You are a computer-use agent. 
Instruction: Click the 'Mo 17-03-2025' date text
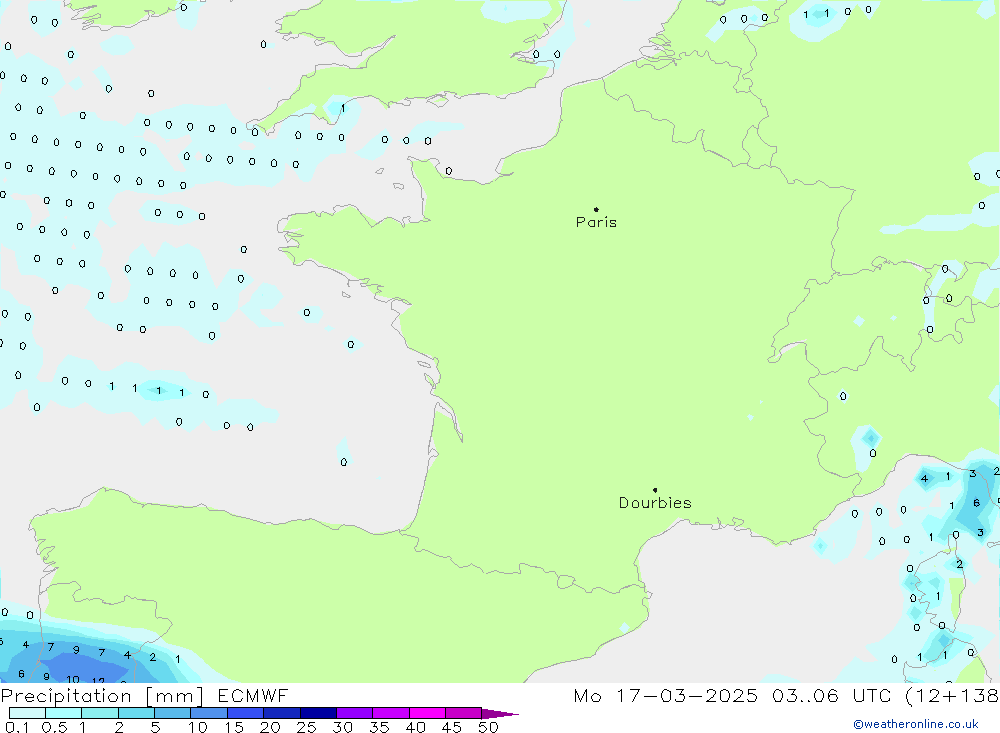(665, 695)
